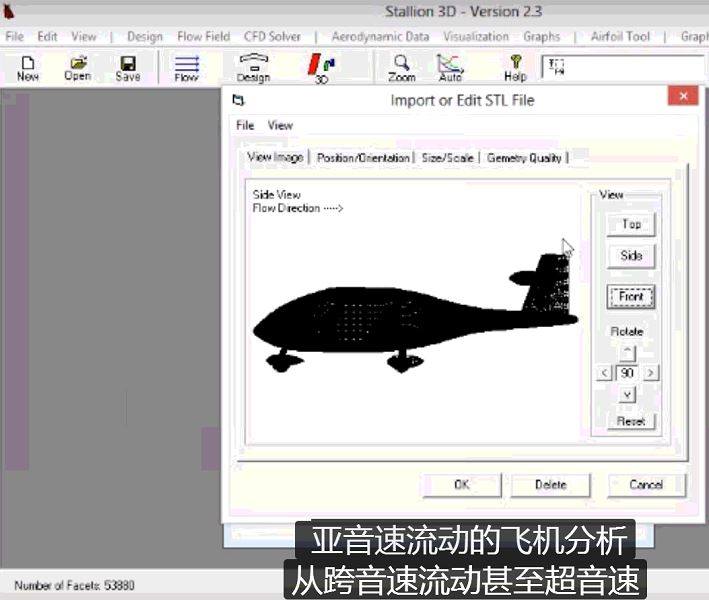The image size is (709, 600).
Task: Click the rotation angle field showing 90
Action: point(627,373)
